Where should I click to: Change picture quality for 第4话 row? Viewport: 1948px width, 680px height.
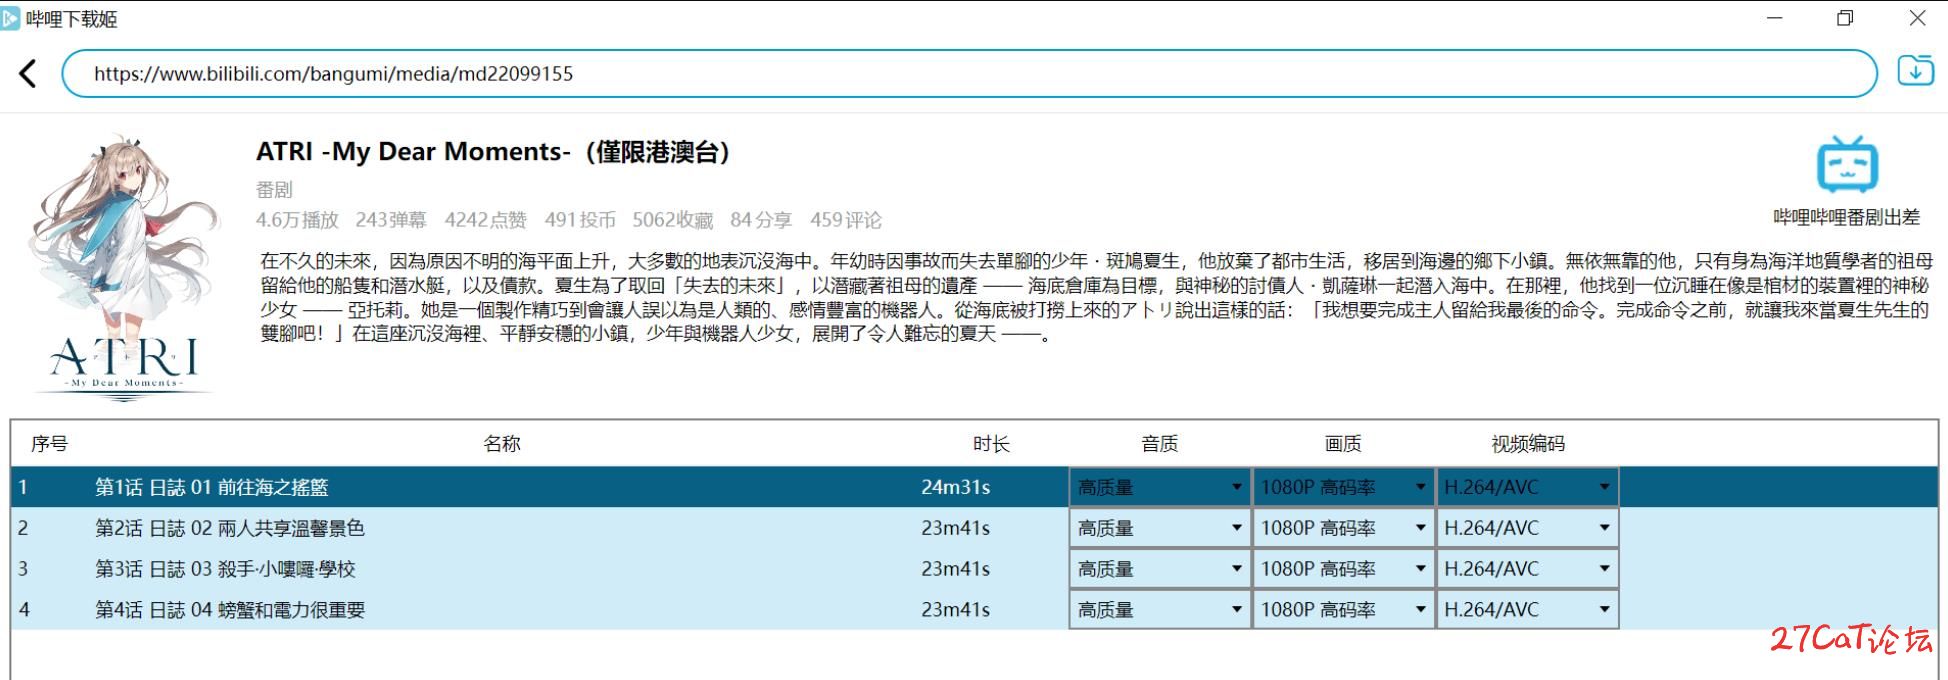pyautogui.click(x=1343, y=610)
